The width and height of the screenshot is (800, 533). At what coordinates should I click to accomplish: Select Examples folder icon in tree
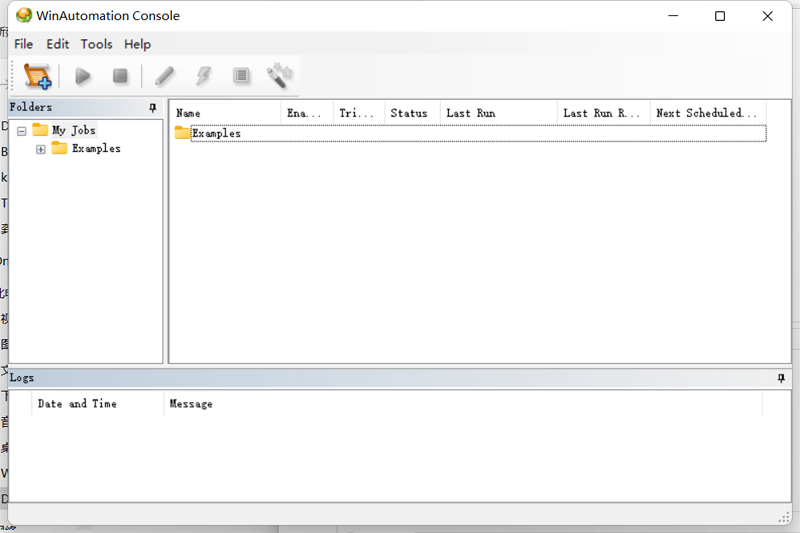[59, 148]
